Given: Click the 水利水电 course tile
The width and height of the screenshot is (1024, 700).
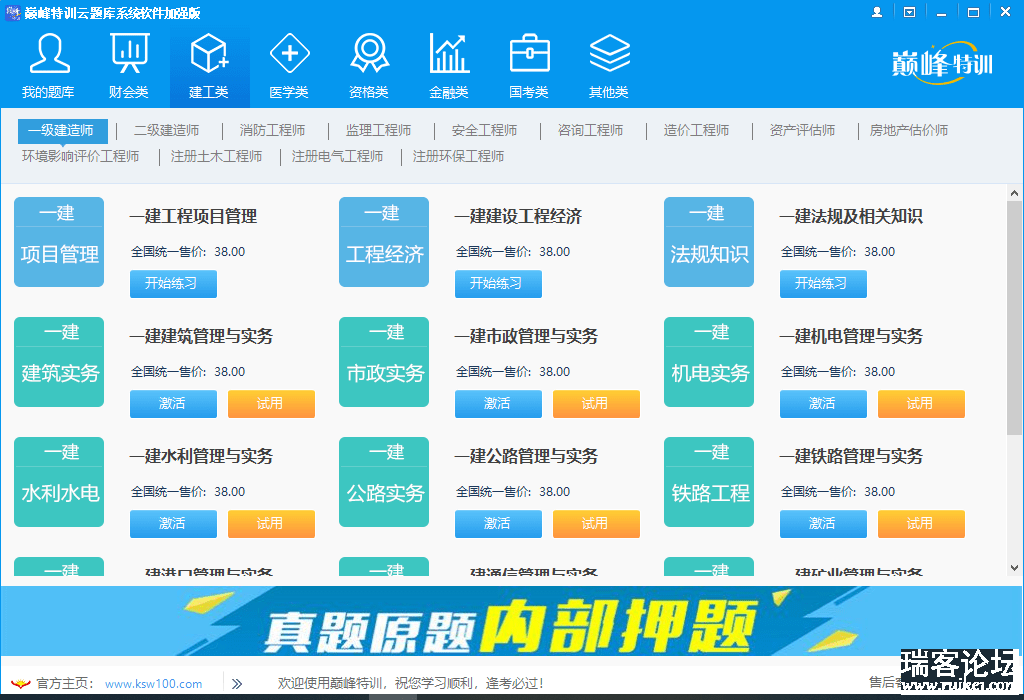Looking at the screenshot, I should (x=59, y=482).
